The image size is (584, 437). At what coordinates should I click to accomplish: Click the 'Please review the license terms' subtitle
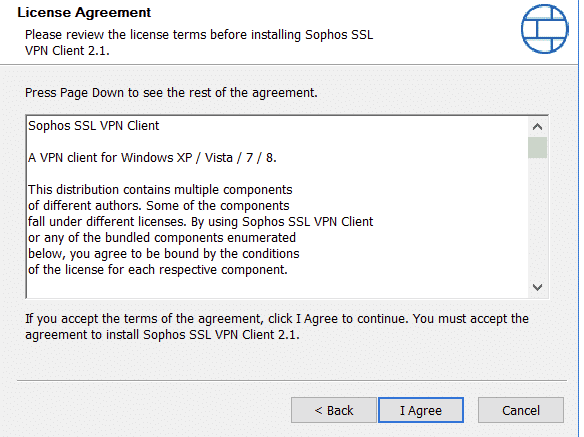point(199,42)
